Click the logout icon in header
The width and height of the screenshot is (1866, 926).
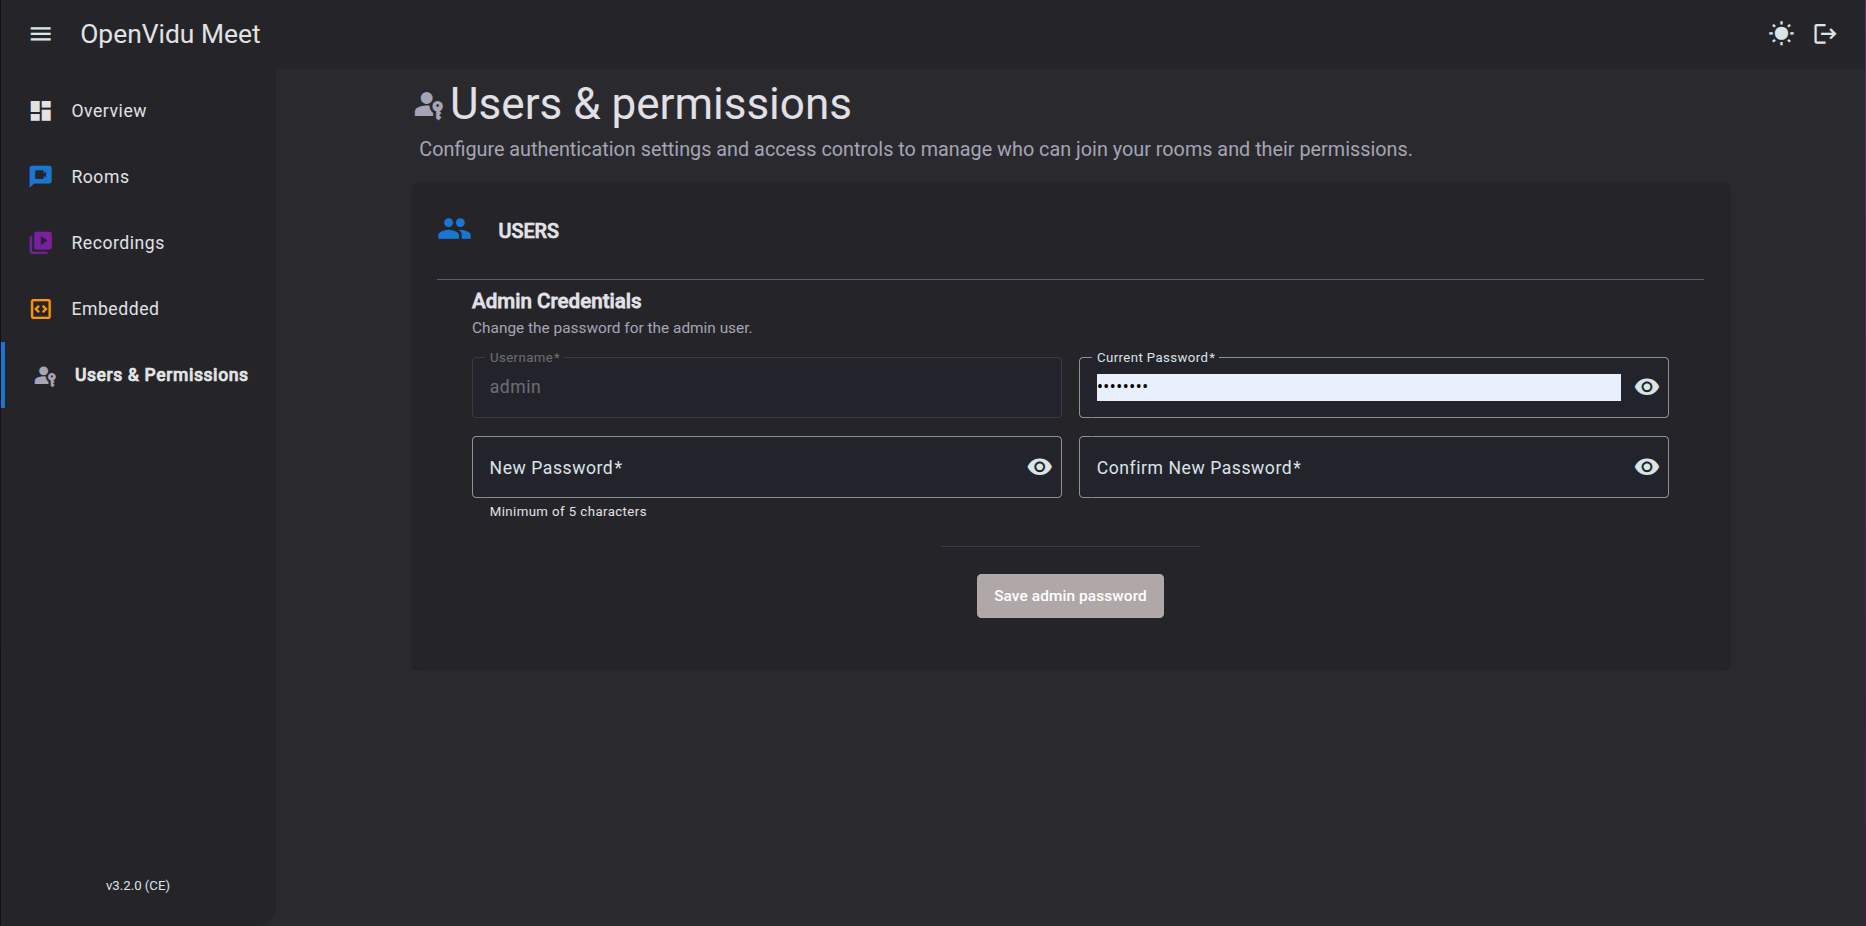tap(1825, 34)
